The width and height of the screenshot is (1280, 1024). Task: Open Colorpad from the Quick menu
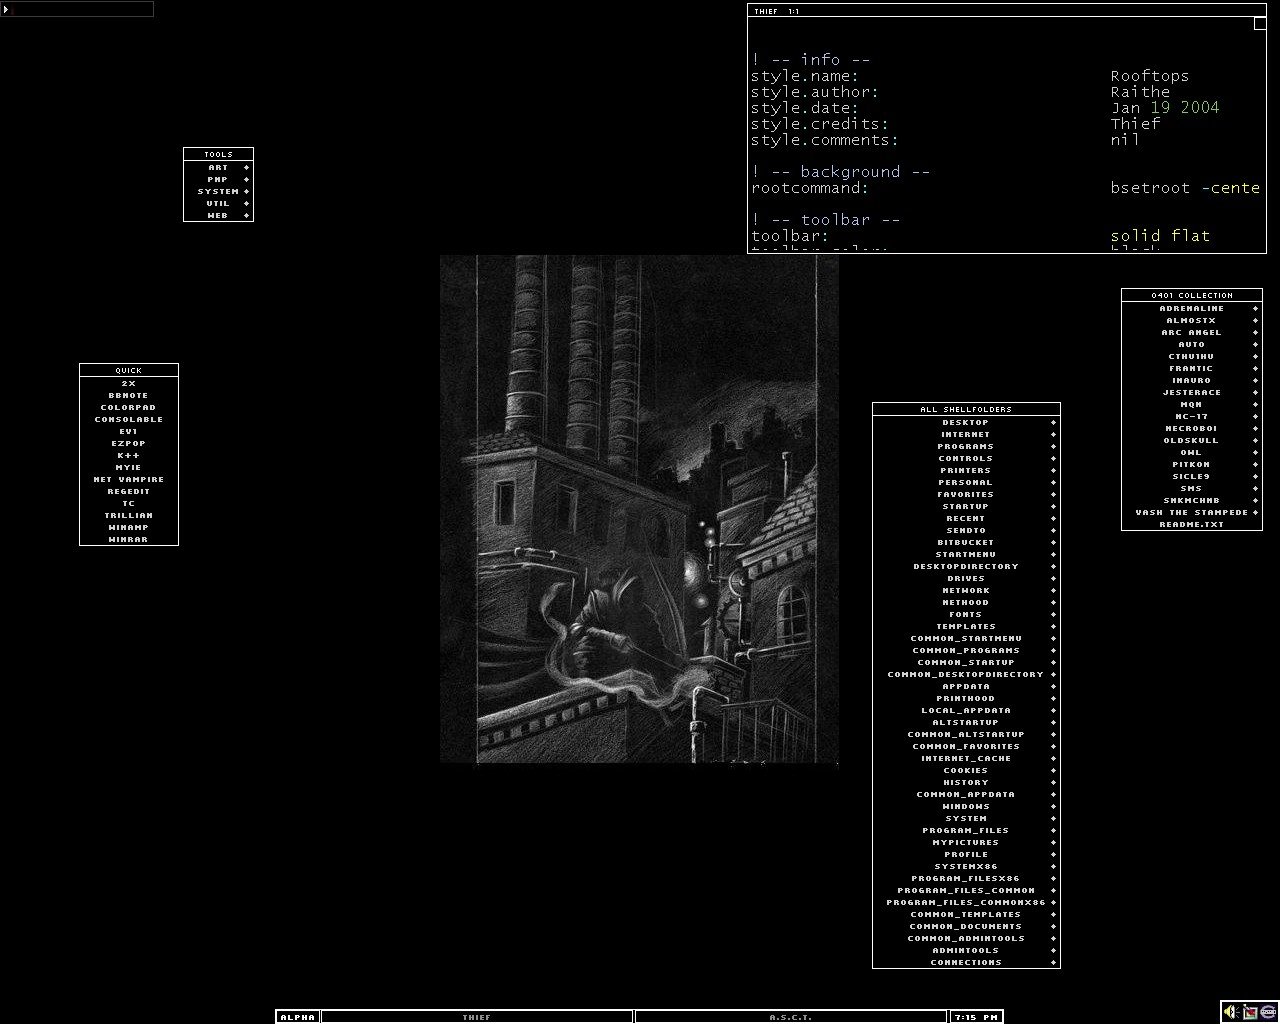128,408
